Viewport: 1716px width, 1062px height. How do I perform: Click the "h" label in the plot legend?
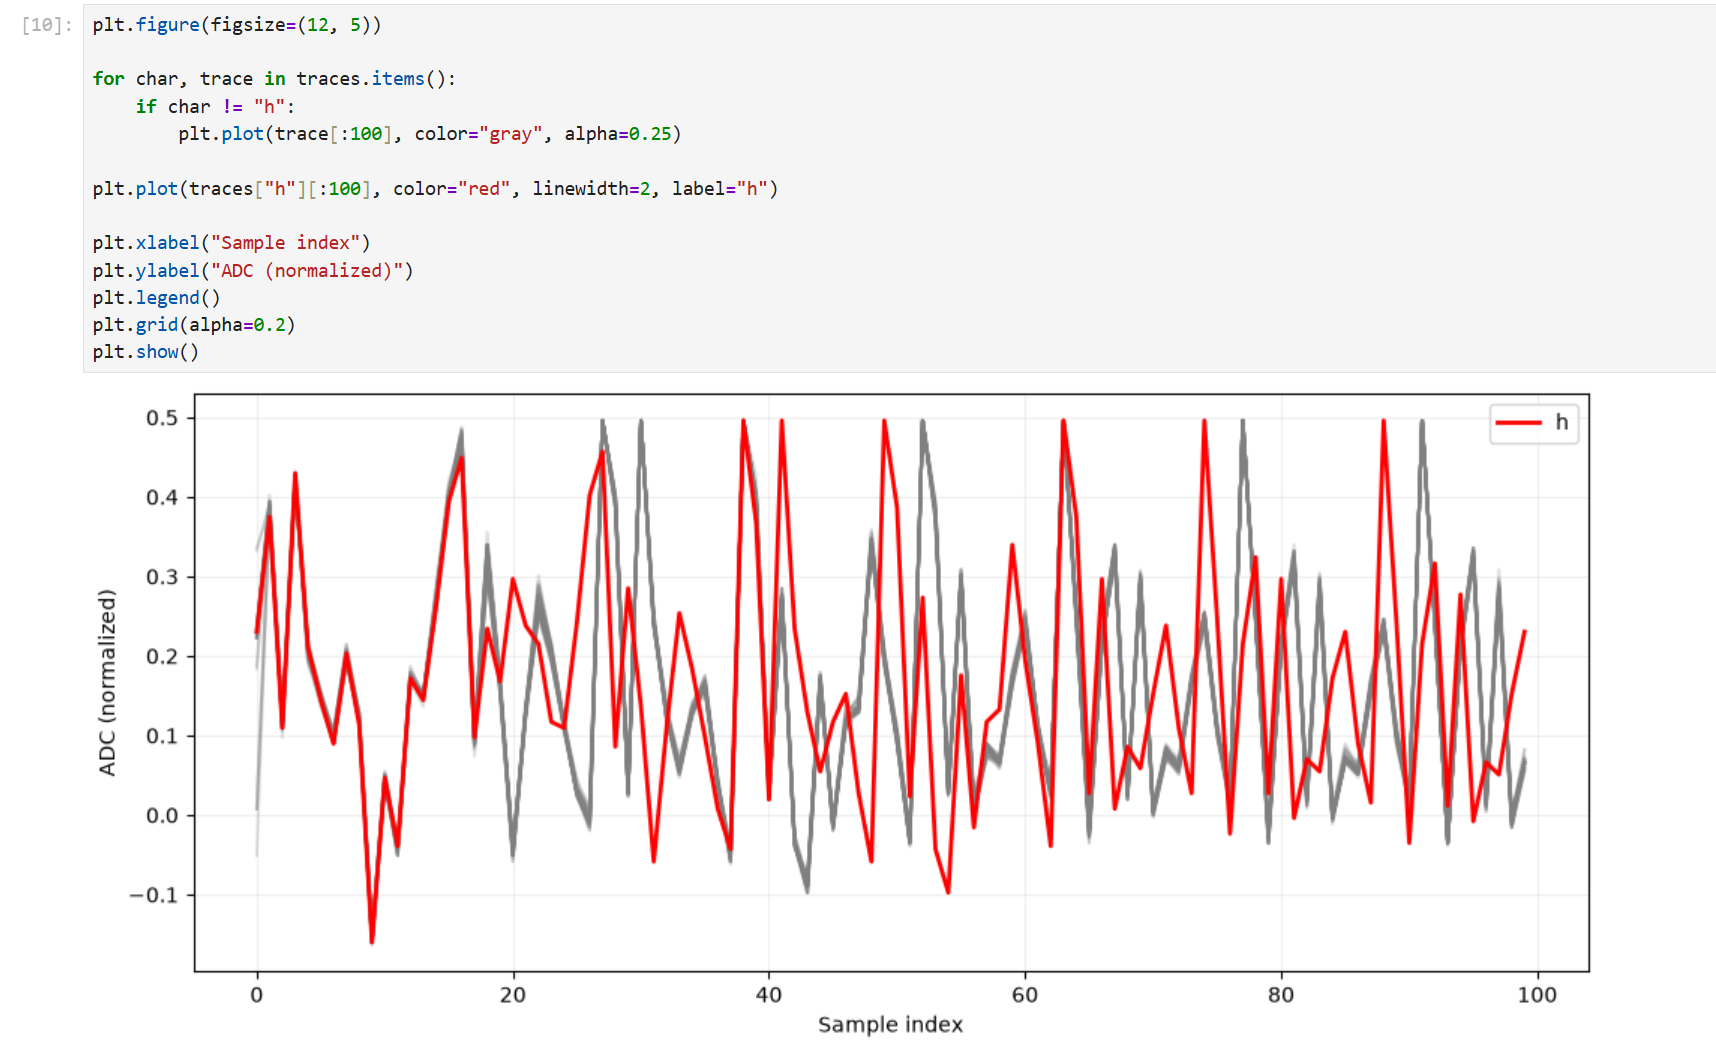click(1561, 422)
